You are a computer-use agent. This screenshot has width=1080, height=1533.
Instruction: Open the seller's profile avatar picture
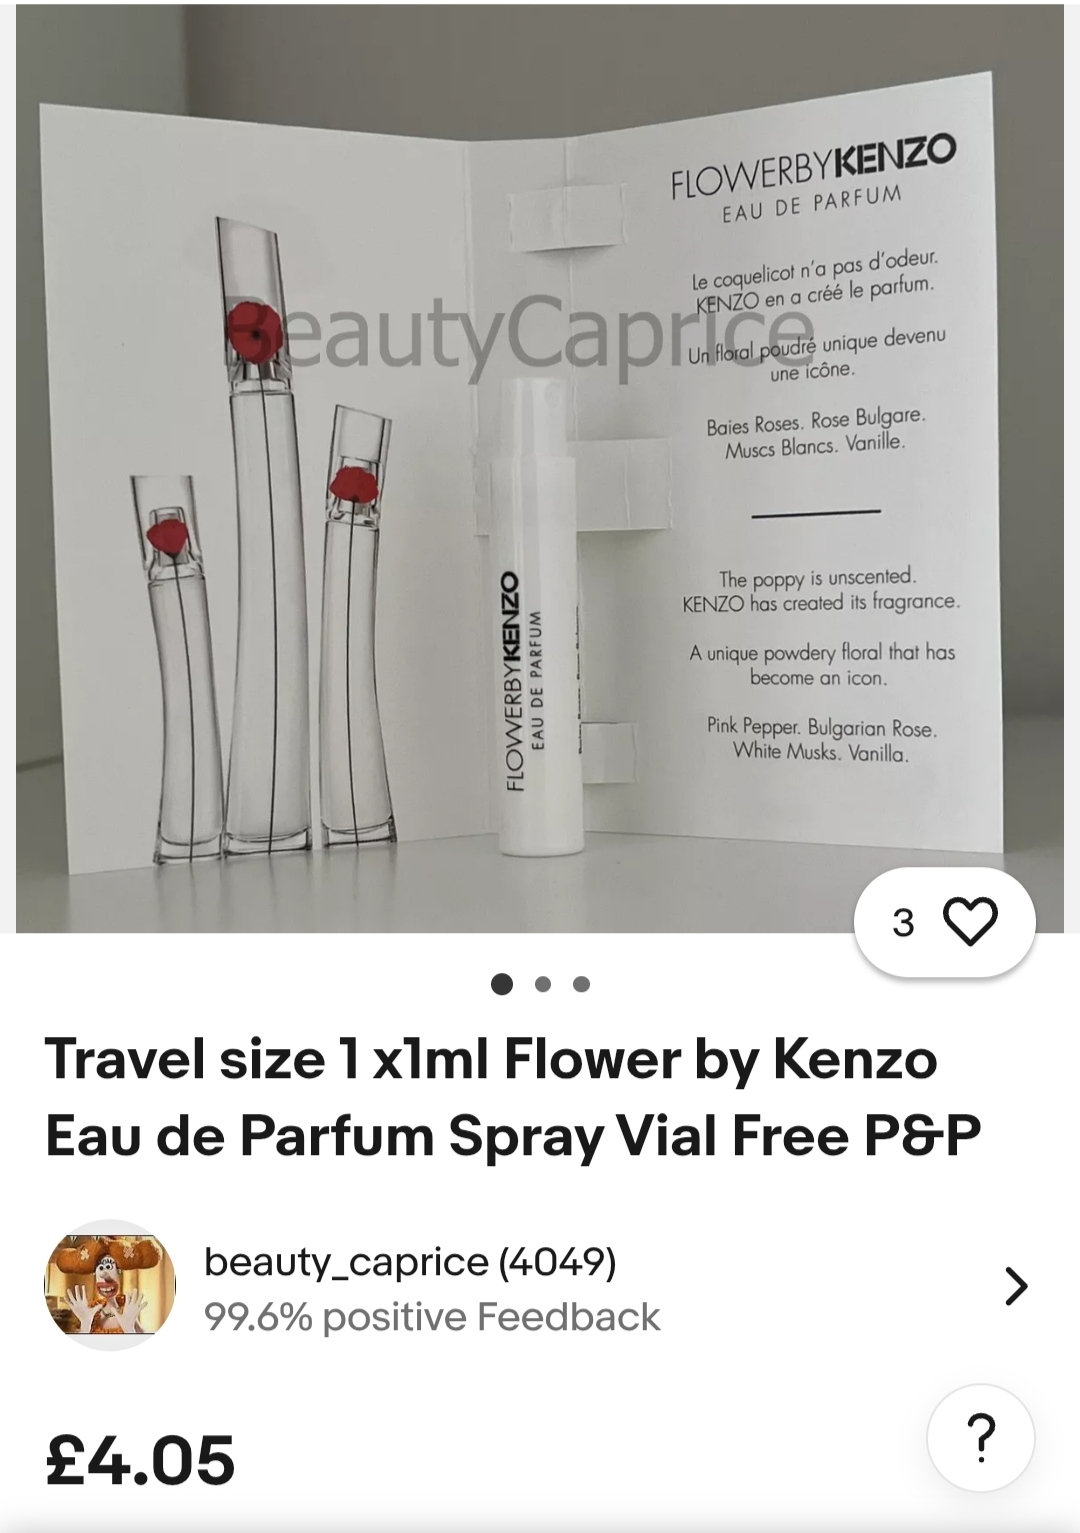point(110,1285)
